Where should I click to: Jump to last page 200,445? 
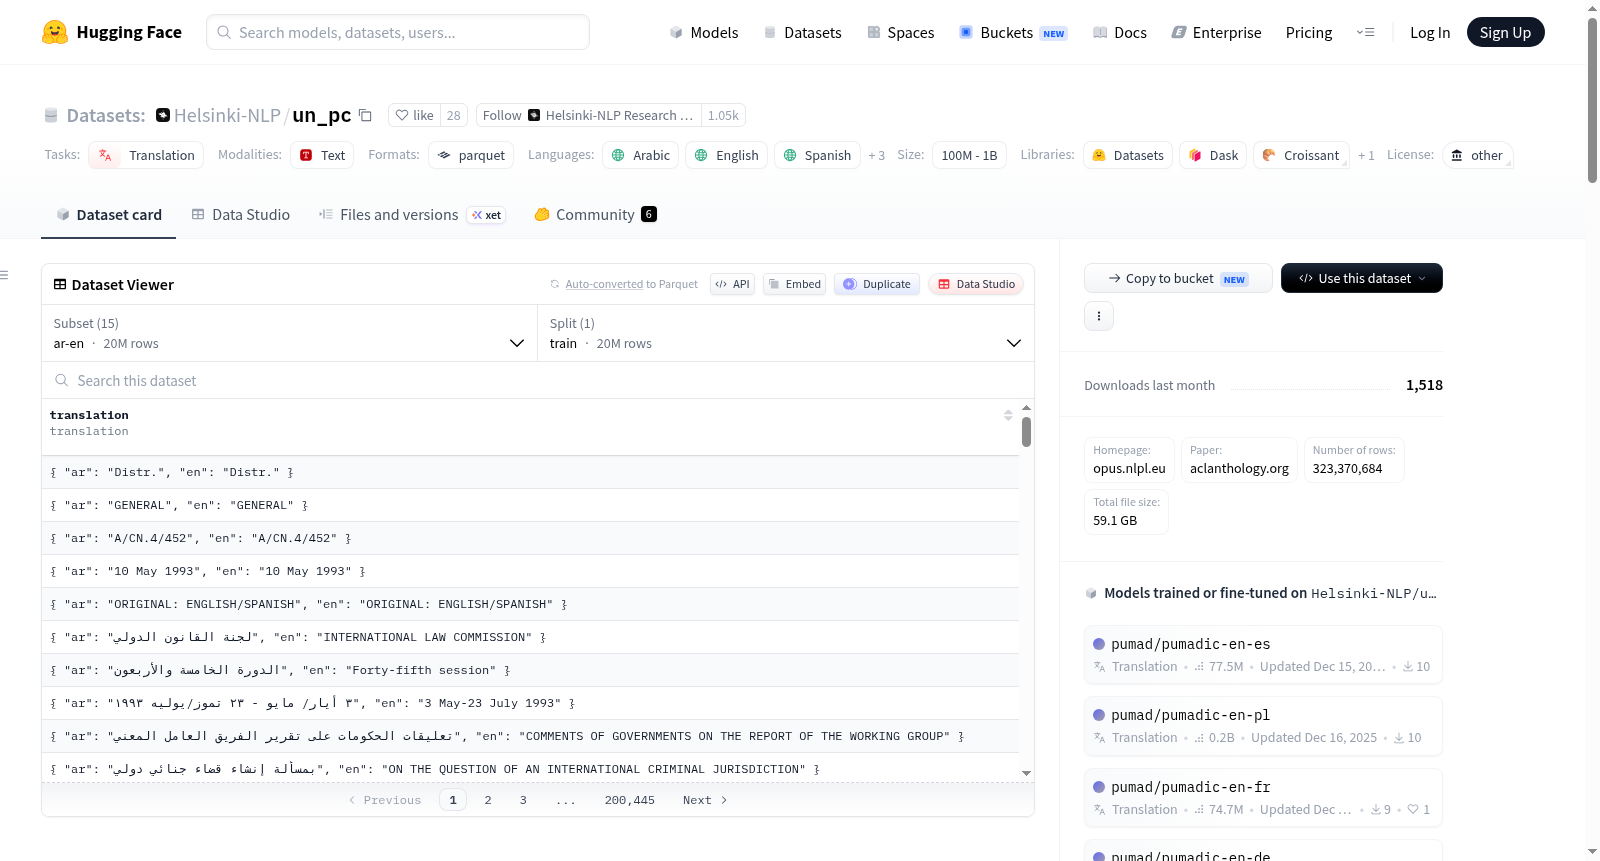630,800
